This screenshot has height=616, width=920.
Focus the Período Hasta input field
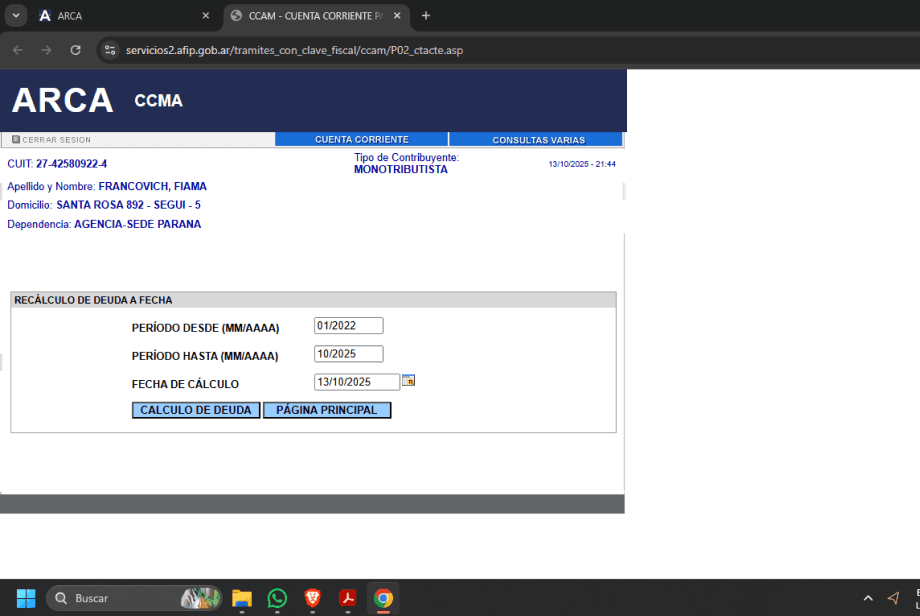click(349, 354)
